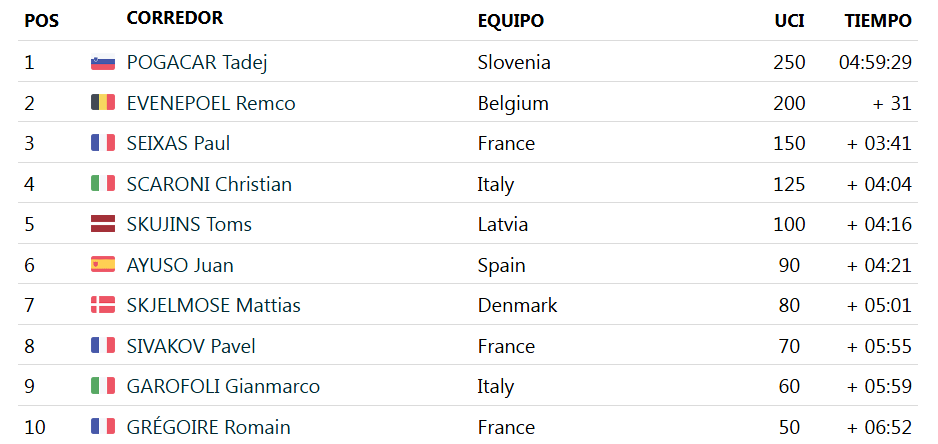The width and height of the screenshot is (938, 444).
Task: Open rider EVENEPOEL Remco's profile
Action: click(x=211, y=103)
